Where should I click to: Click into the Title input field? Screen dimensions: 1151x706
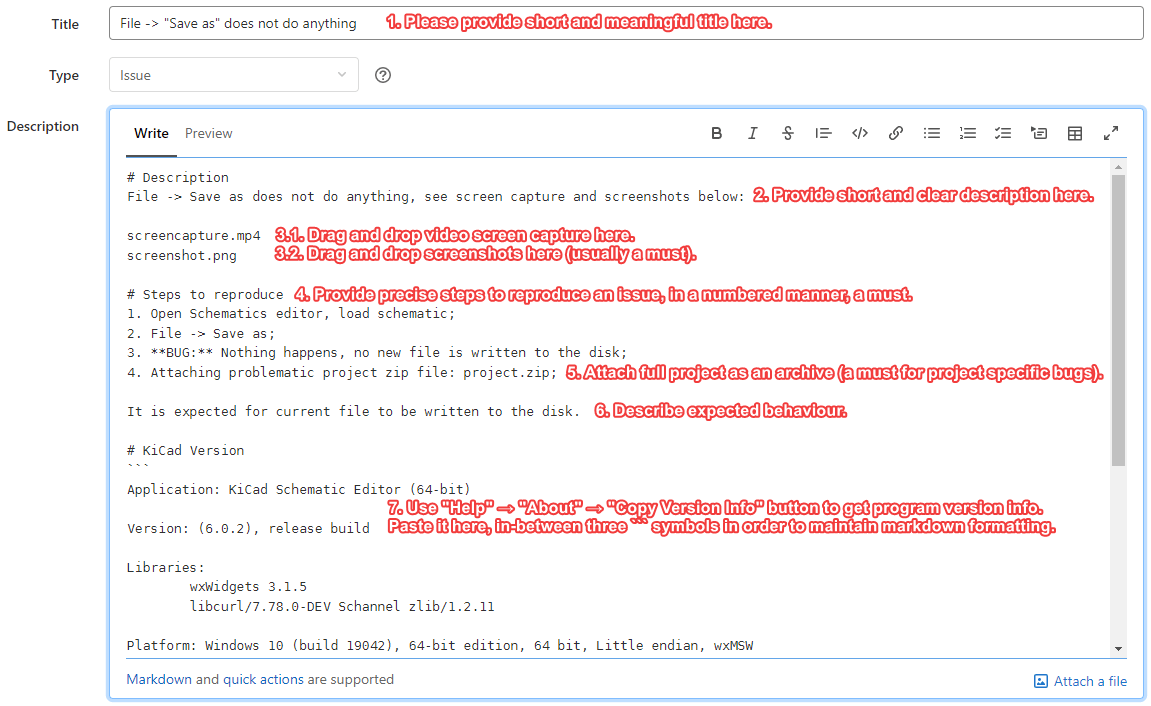pos(626,23)
